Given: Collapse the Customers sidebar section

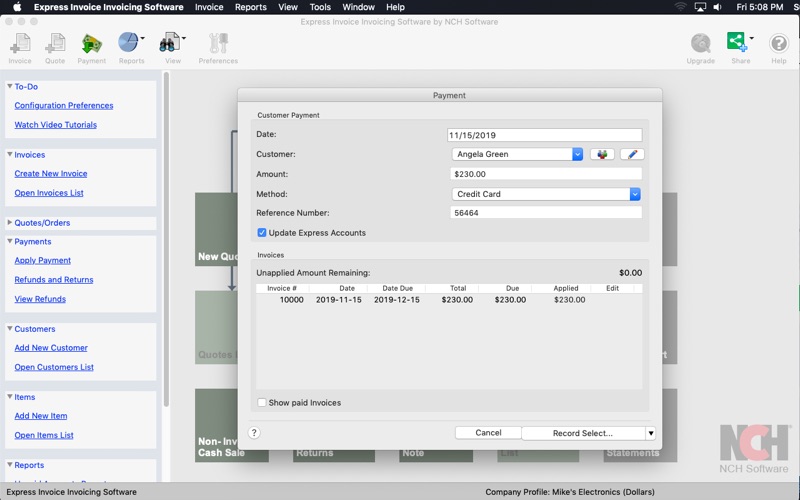Looking at the screenshot, I should click(x=10, y=329).
